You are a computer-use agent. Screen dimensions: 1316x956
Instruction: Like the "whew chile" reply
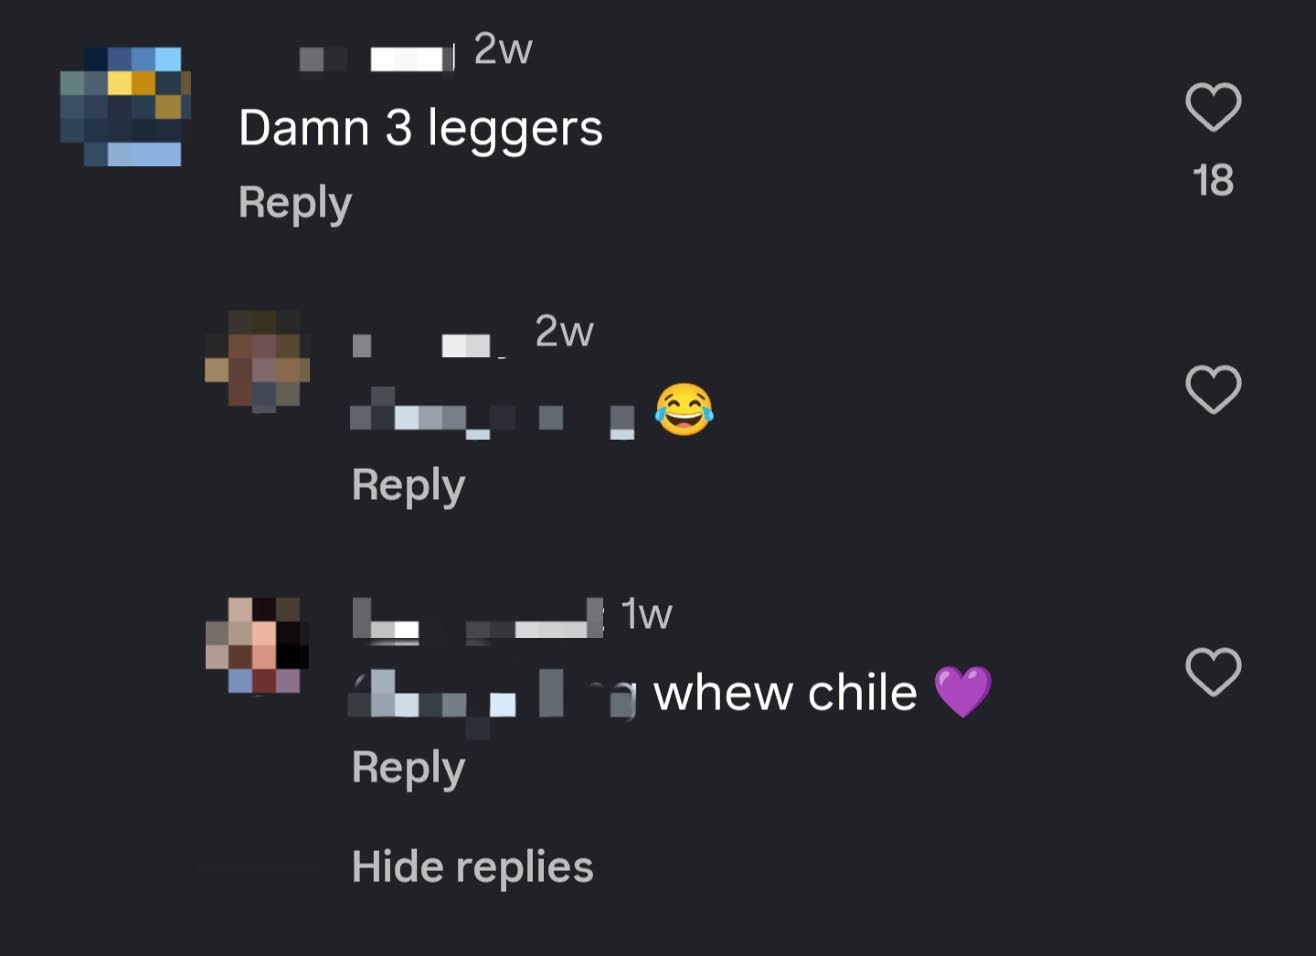click(x=1213, y=671)
